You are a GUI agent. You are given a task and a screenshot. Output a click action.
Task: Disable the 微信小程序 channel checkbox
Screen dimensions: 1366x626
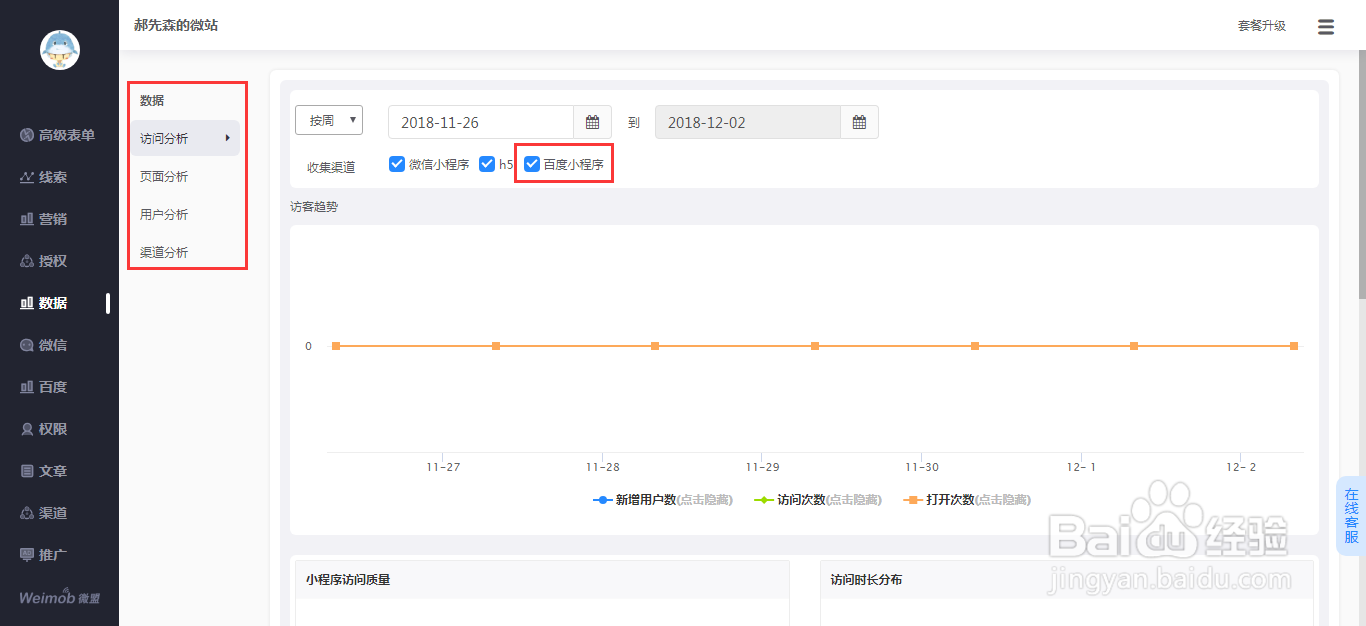(x=397, y=164)
